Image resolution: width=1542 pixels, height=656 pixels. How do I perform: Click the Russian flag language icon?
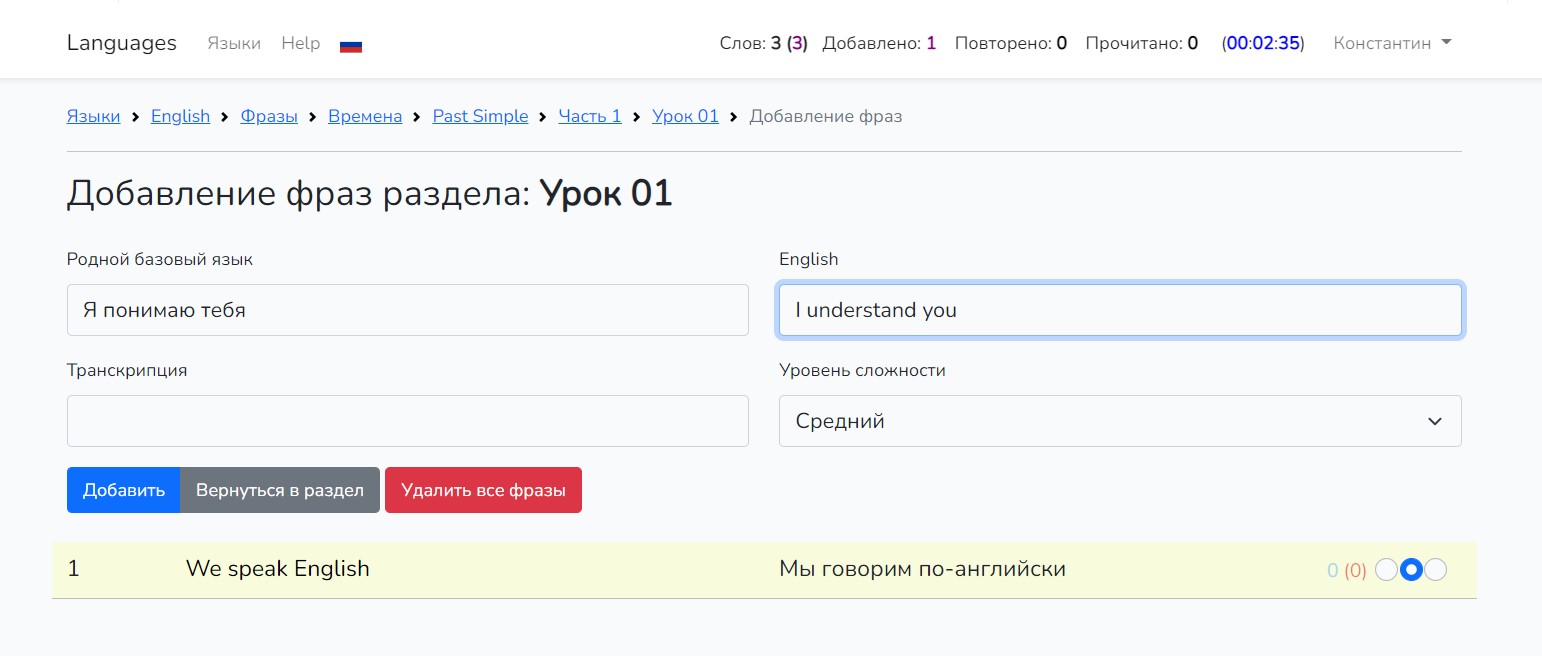pyautogui.click(x=350, y=45)
